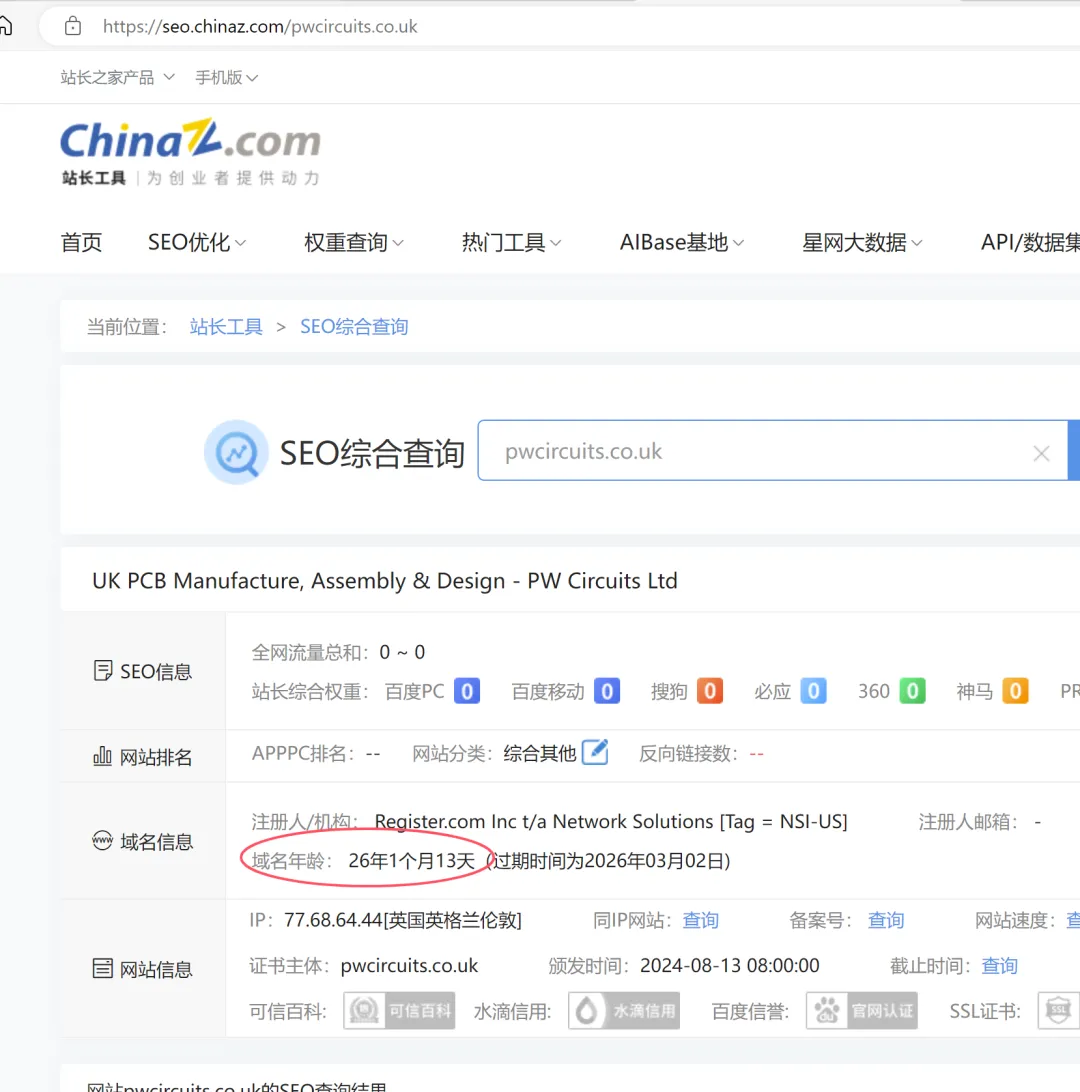Click the 360 weight badge

[x=912, y=691]
